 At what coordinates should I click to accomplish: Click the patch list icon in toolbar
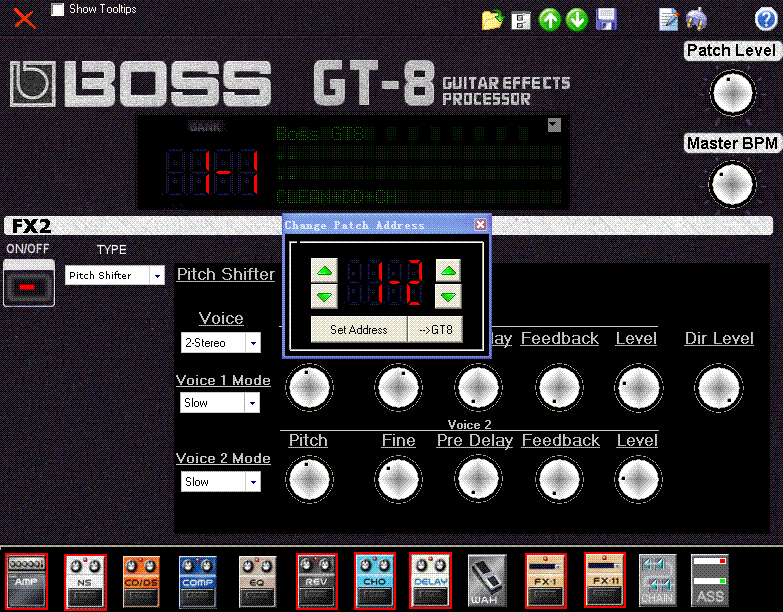(x=520, y=20)
